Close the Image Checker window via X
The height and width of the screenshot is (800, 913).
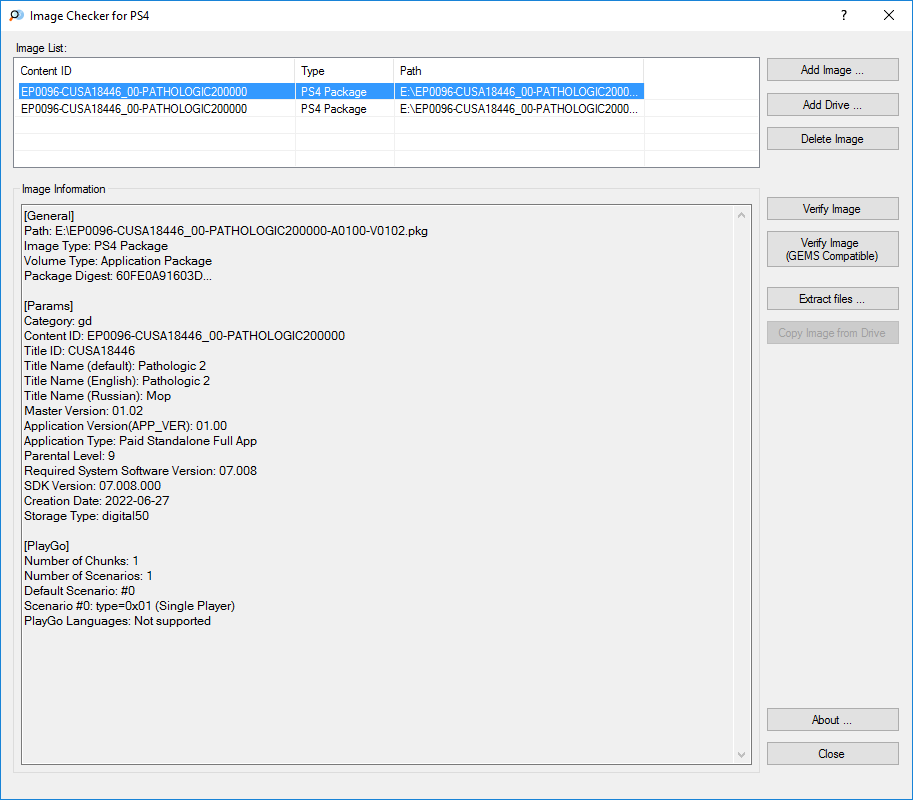click(889, 16)
